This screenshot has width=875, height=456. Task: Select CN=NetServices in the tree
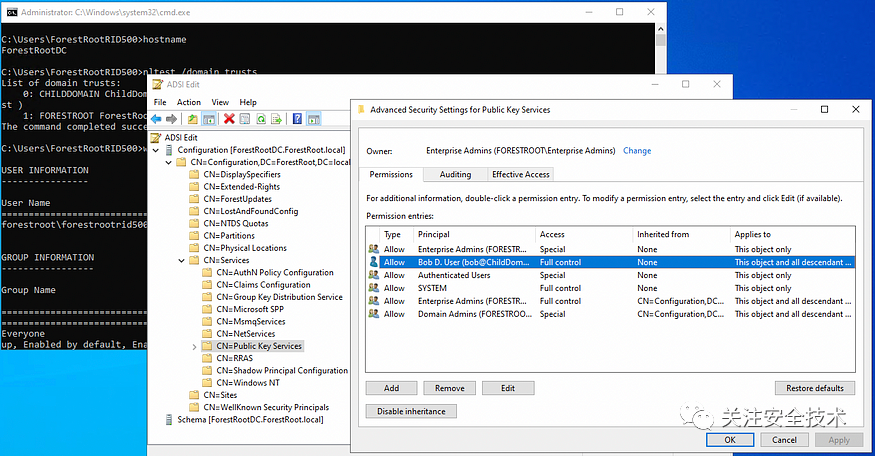(x=246, y=334)
